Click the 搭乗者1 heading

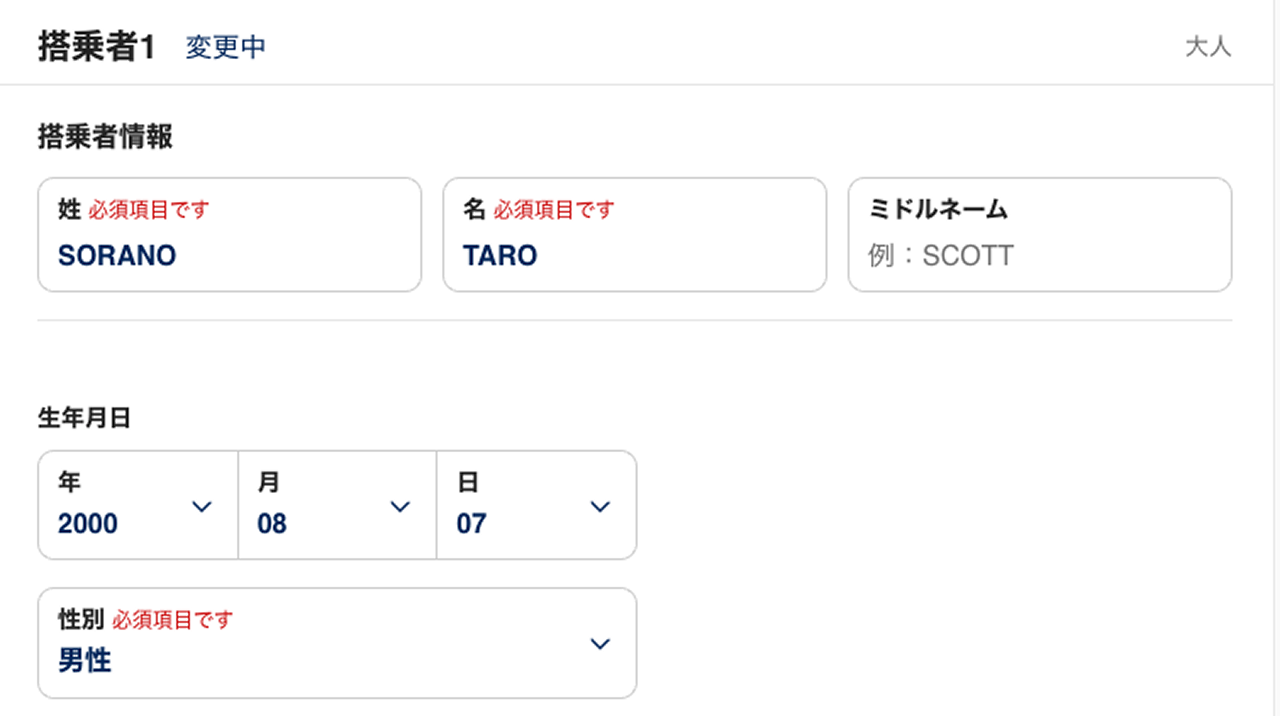[x=97, y=47]
